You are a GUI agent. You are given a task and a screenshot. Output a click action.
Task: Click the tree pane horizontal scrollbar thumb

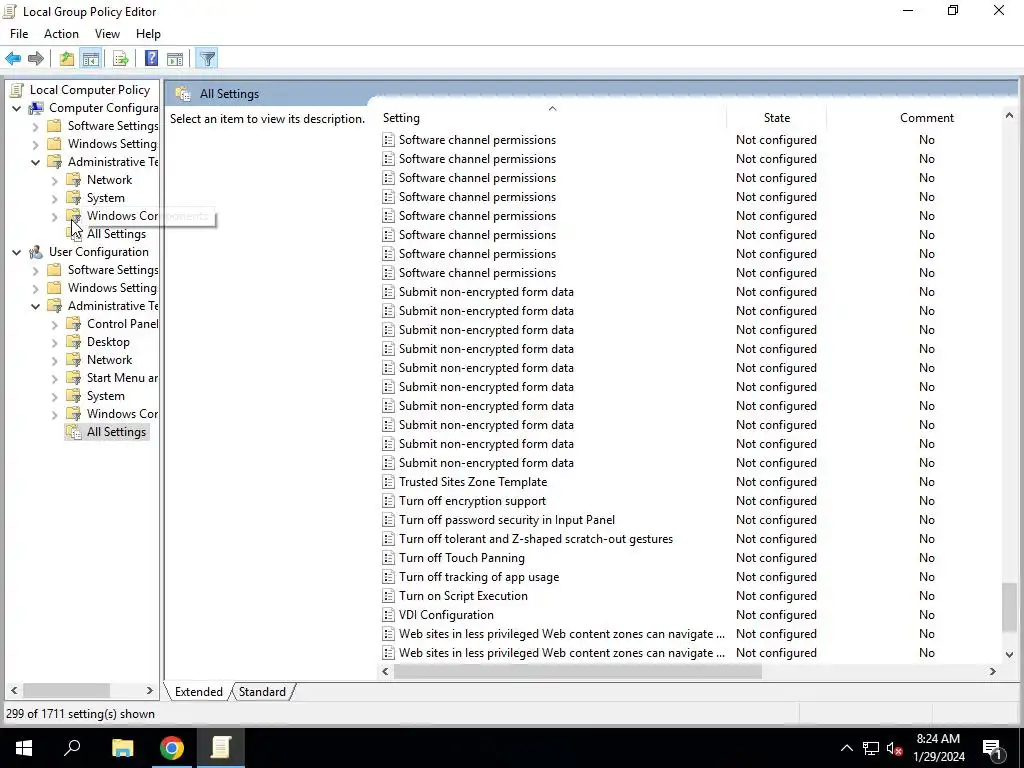tap(66, 690)
